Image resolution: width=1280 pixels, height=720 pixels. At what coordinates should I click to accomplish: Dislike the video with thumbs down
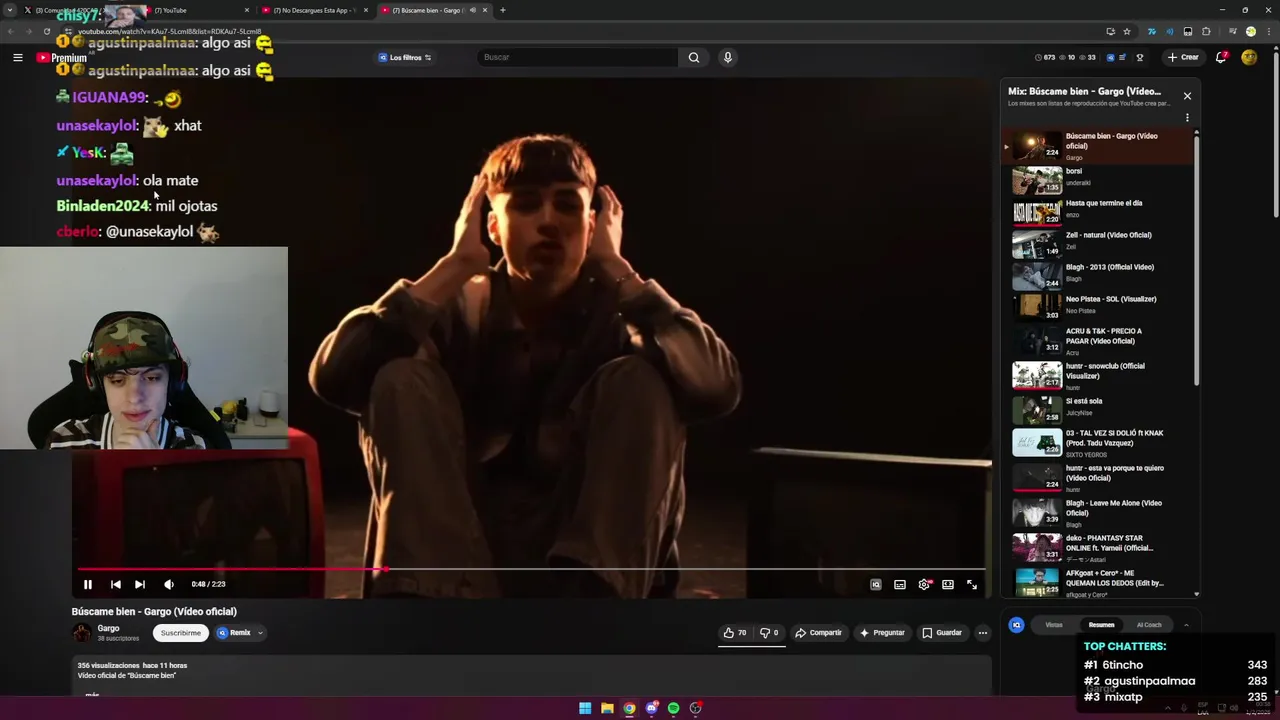pos(769,632)
